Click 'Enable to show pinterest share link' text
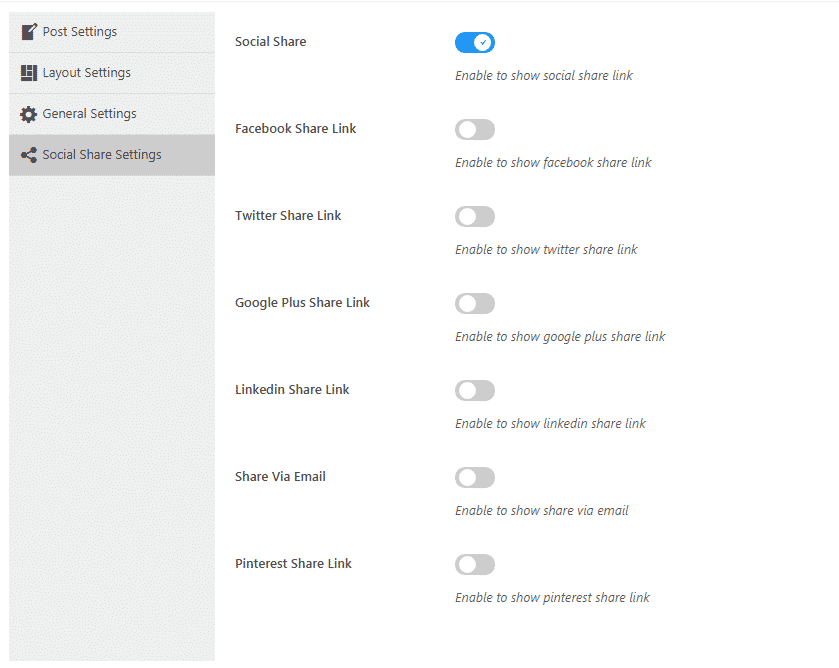839x668 pixels. tap(552, 597)
